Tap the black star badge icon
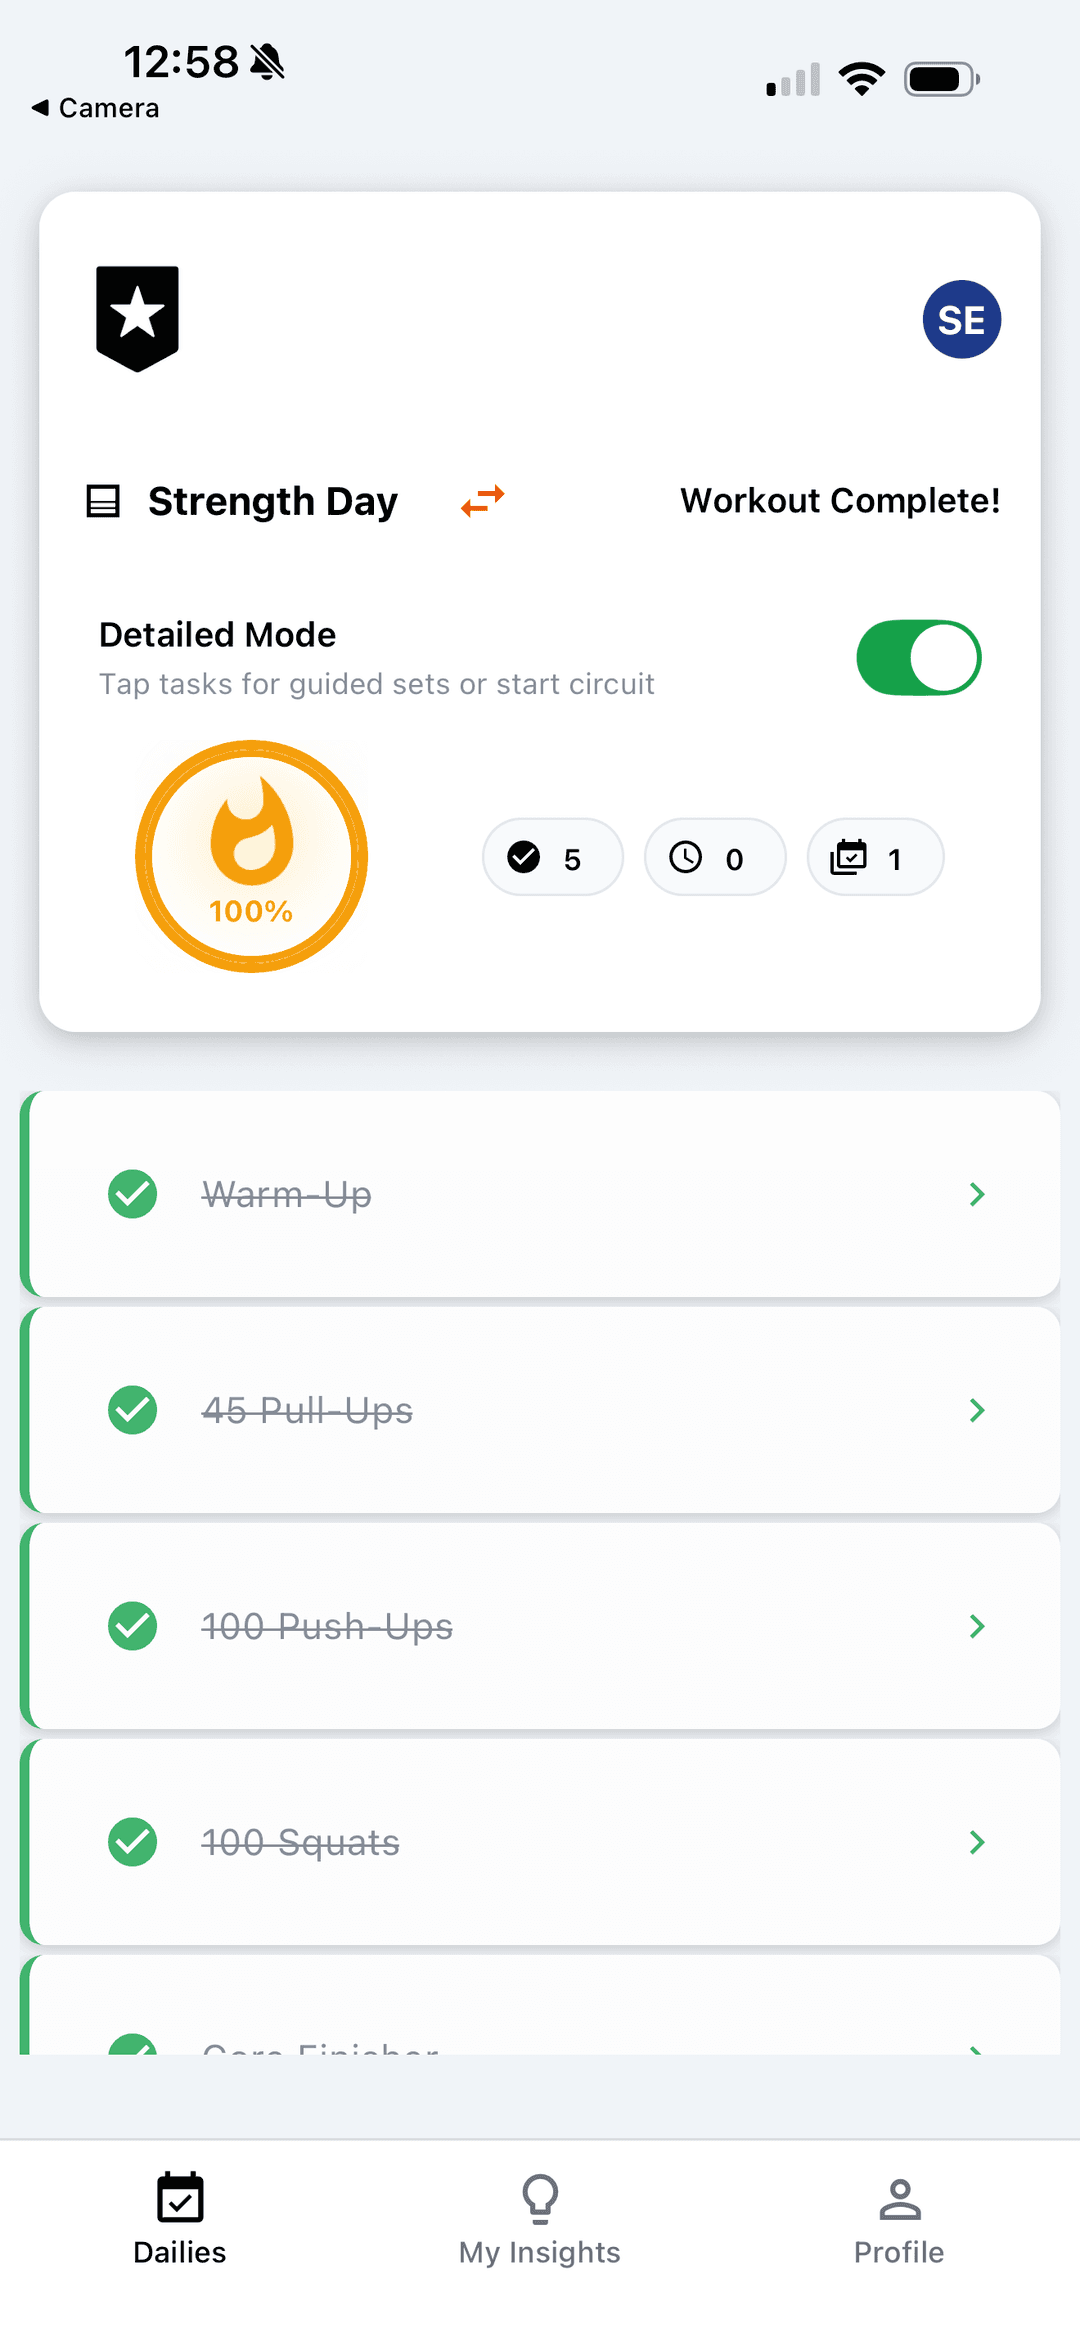Screen dimensions: 1080x2347 tap(137, 318)
